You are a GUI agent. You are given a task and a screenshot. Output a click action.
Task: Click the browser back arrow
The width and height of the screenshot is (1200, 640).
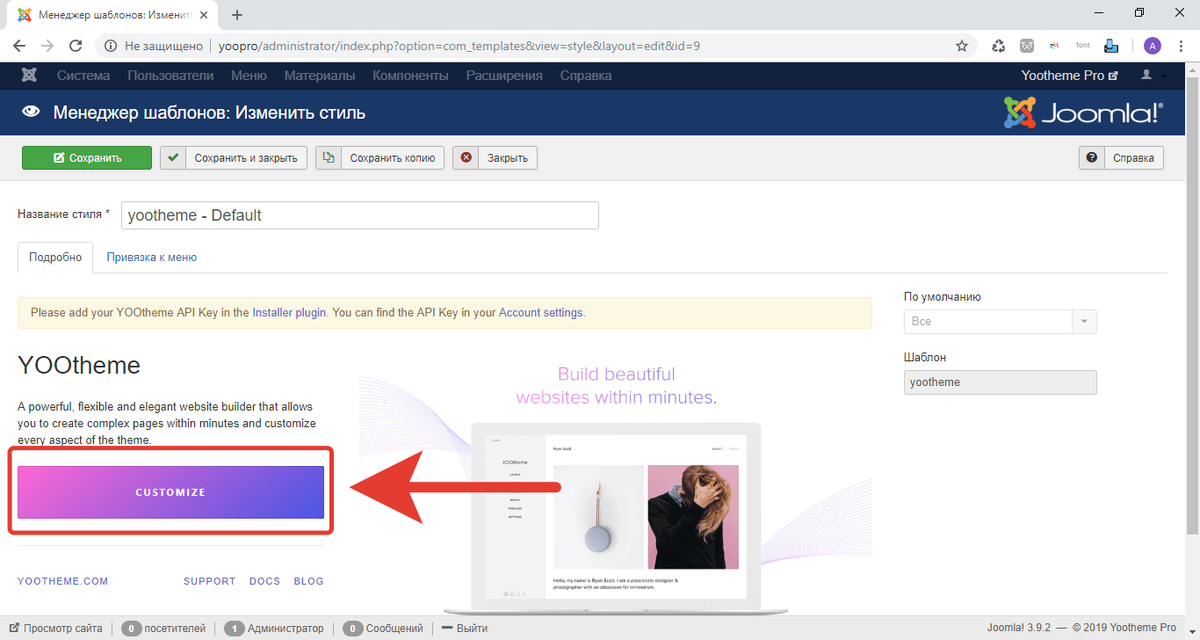pos(20,46)
